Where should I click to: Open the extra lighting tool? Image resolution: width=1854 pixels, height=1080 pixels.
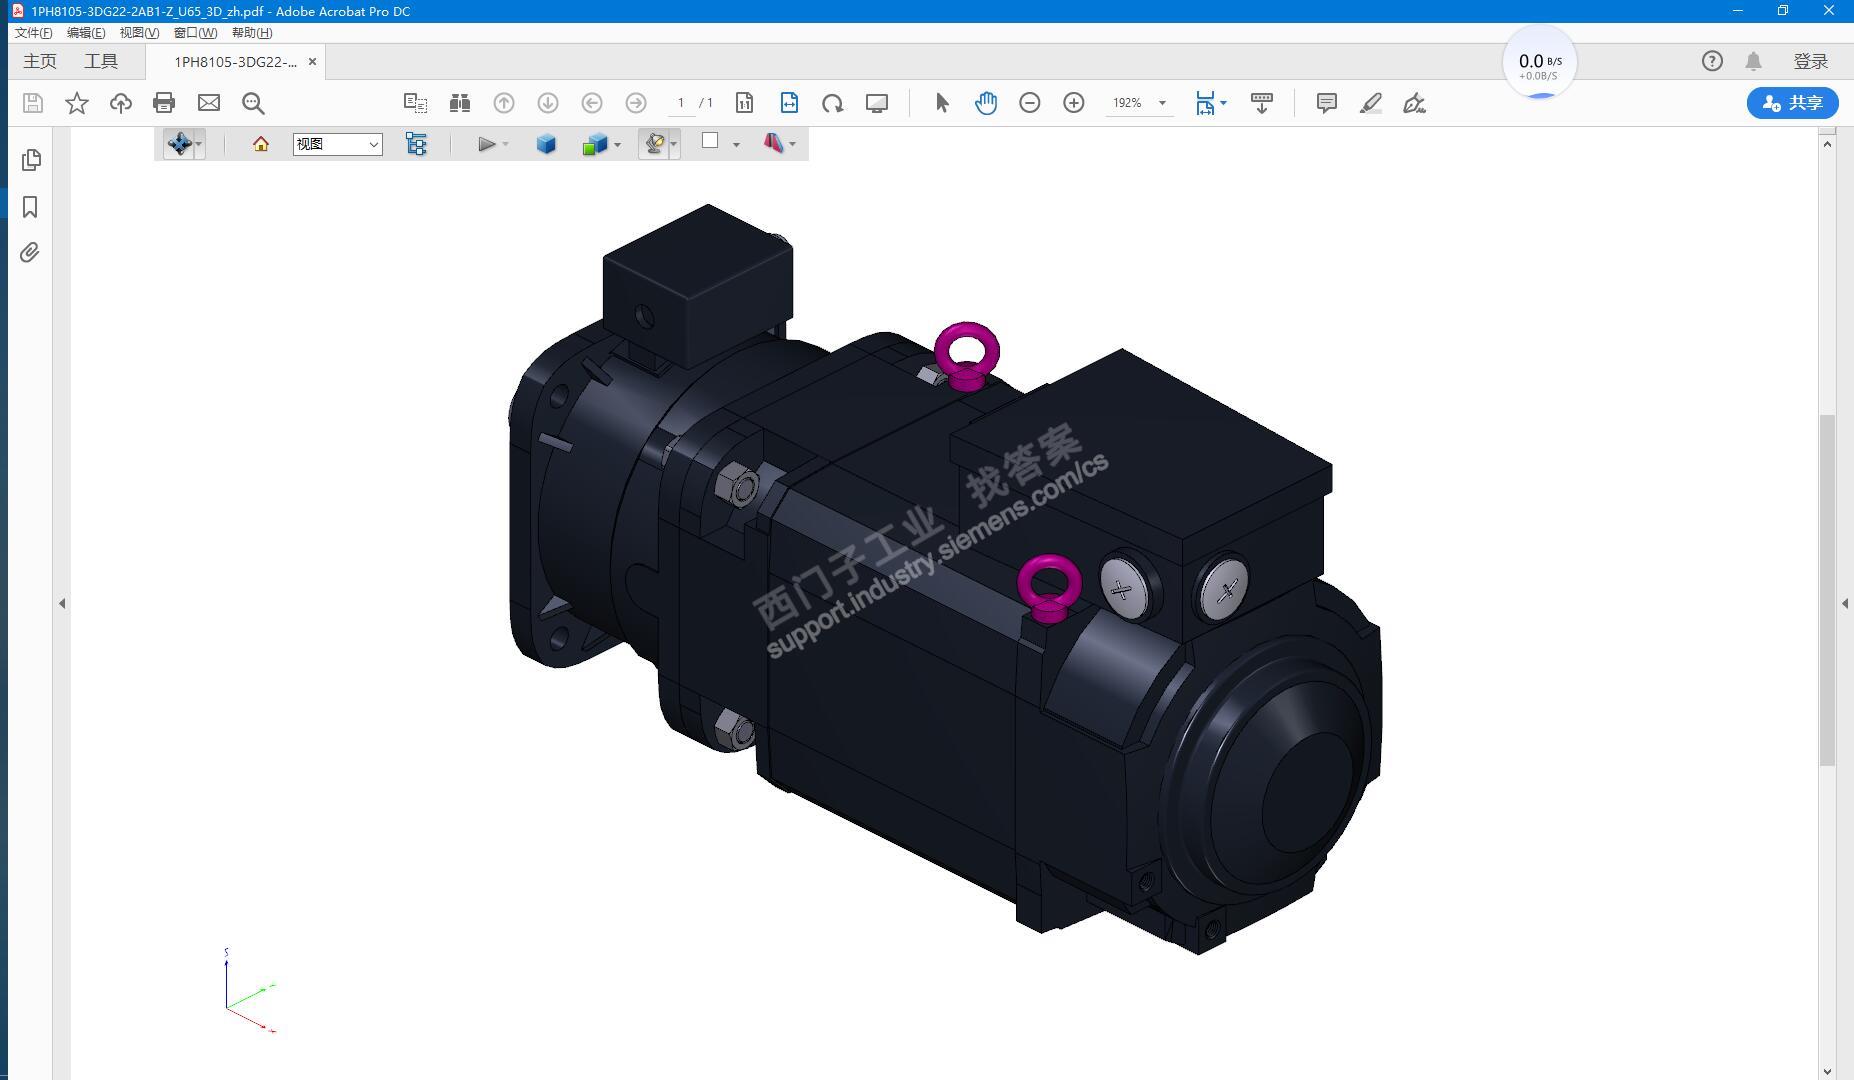(655, 144)
